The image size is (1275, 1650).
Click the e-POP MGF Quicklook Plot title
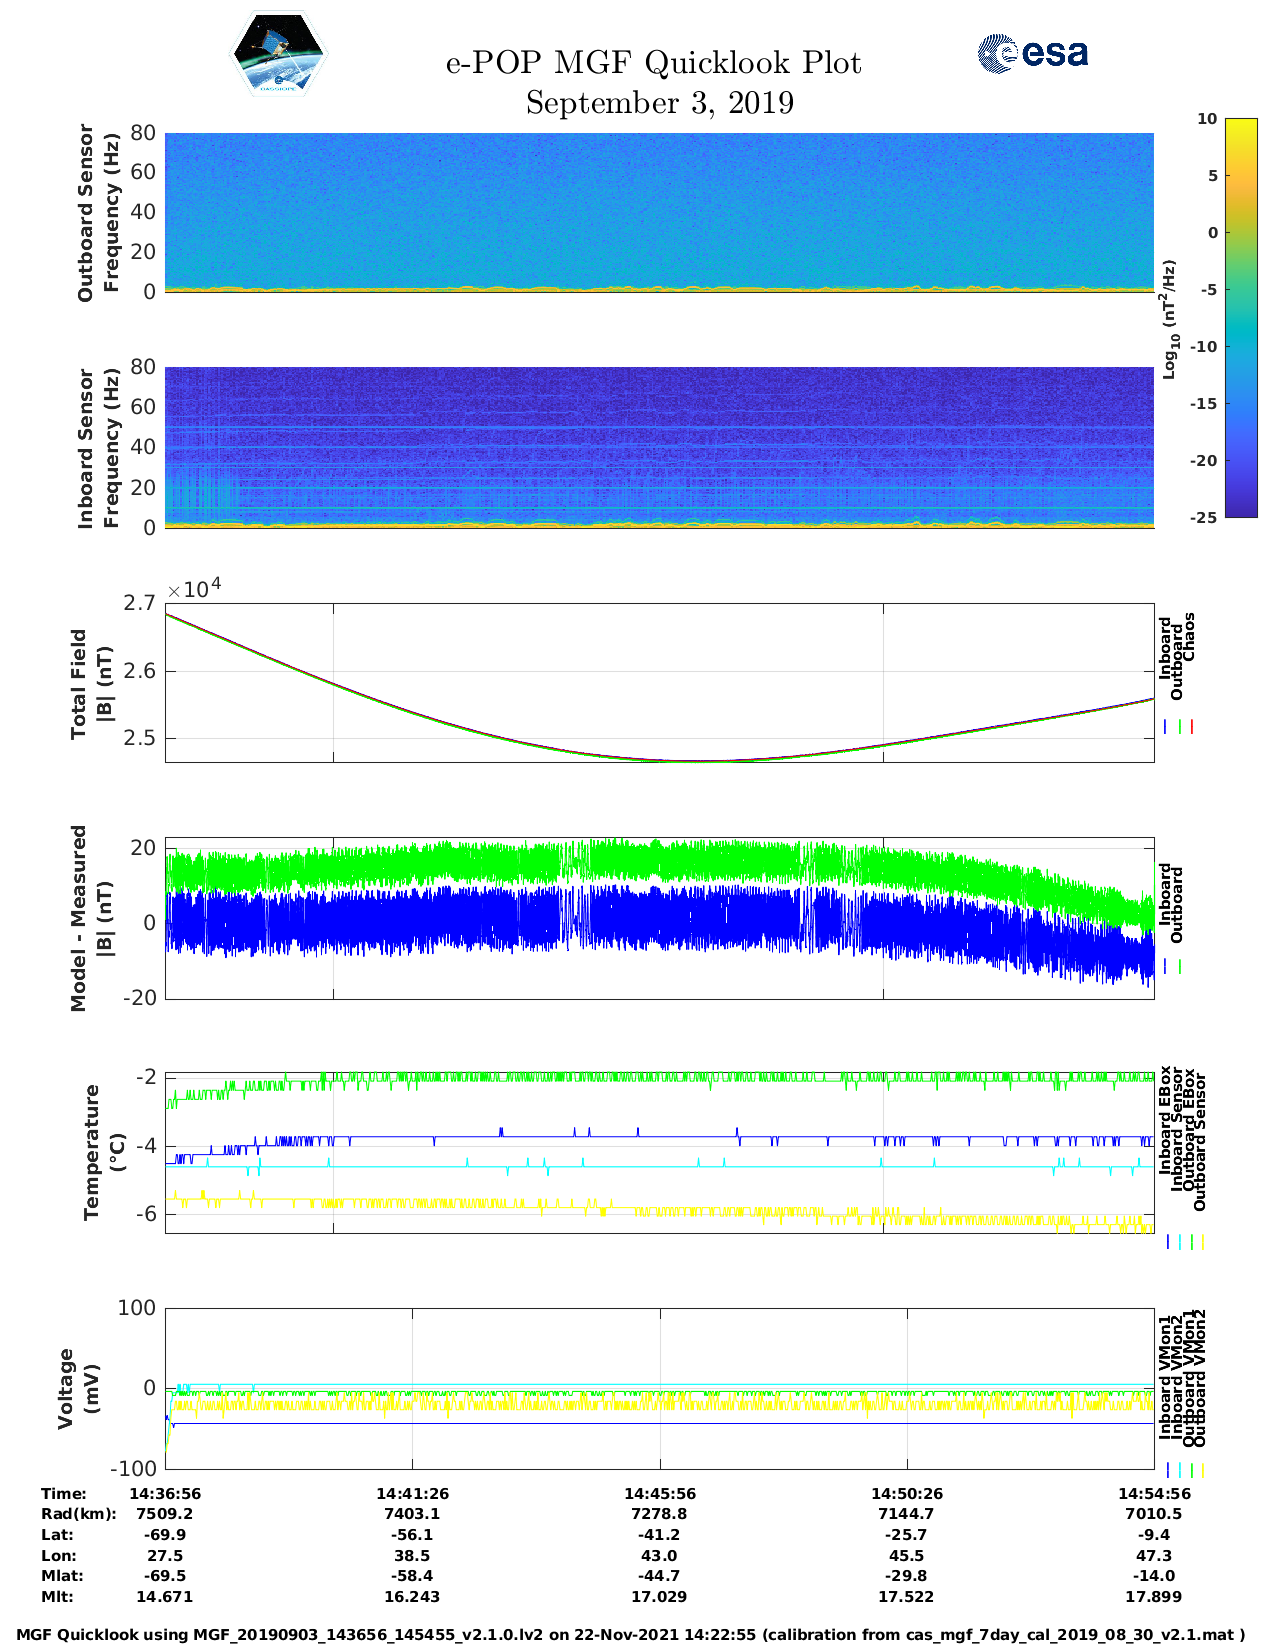click(x=654, y=63)
